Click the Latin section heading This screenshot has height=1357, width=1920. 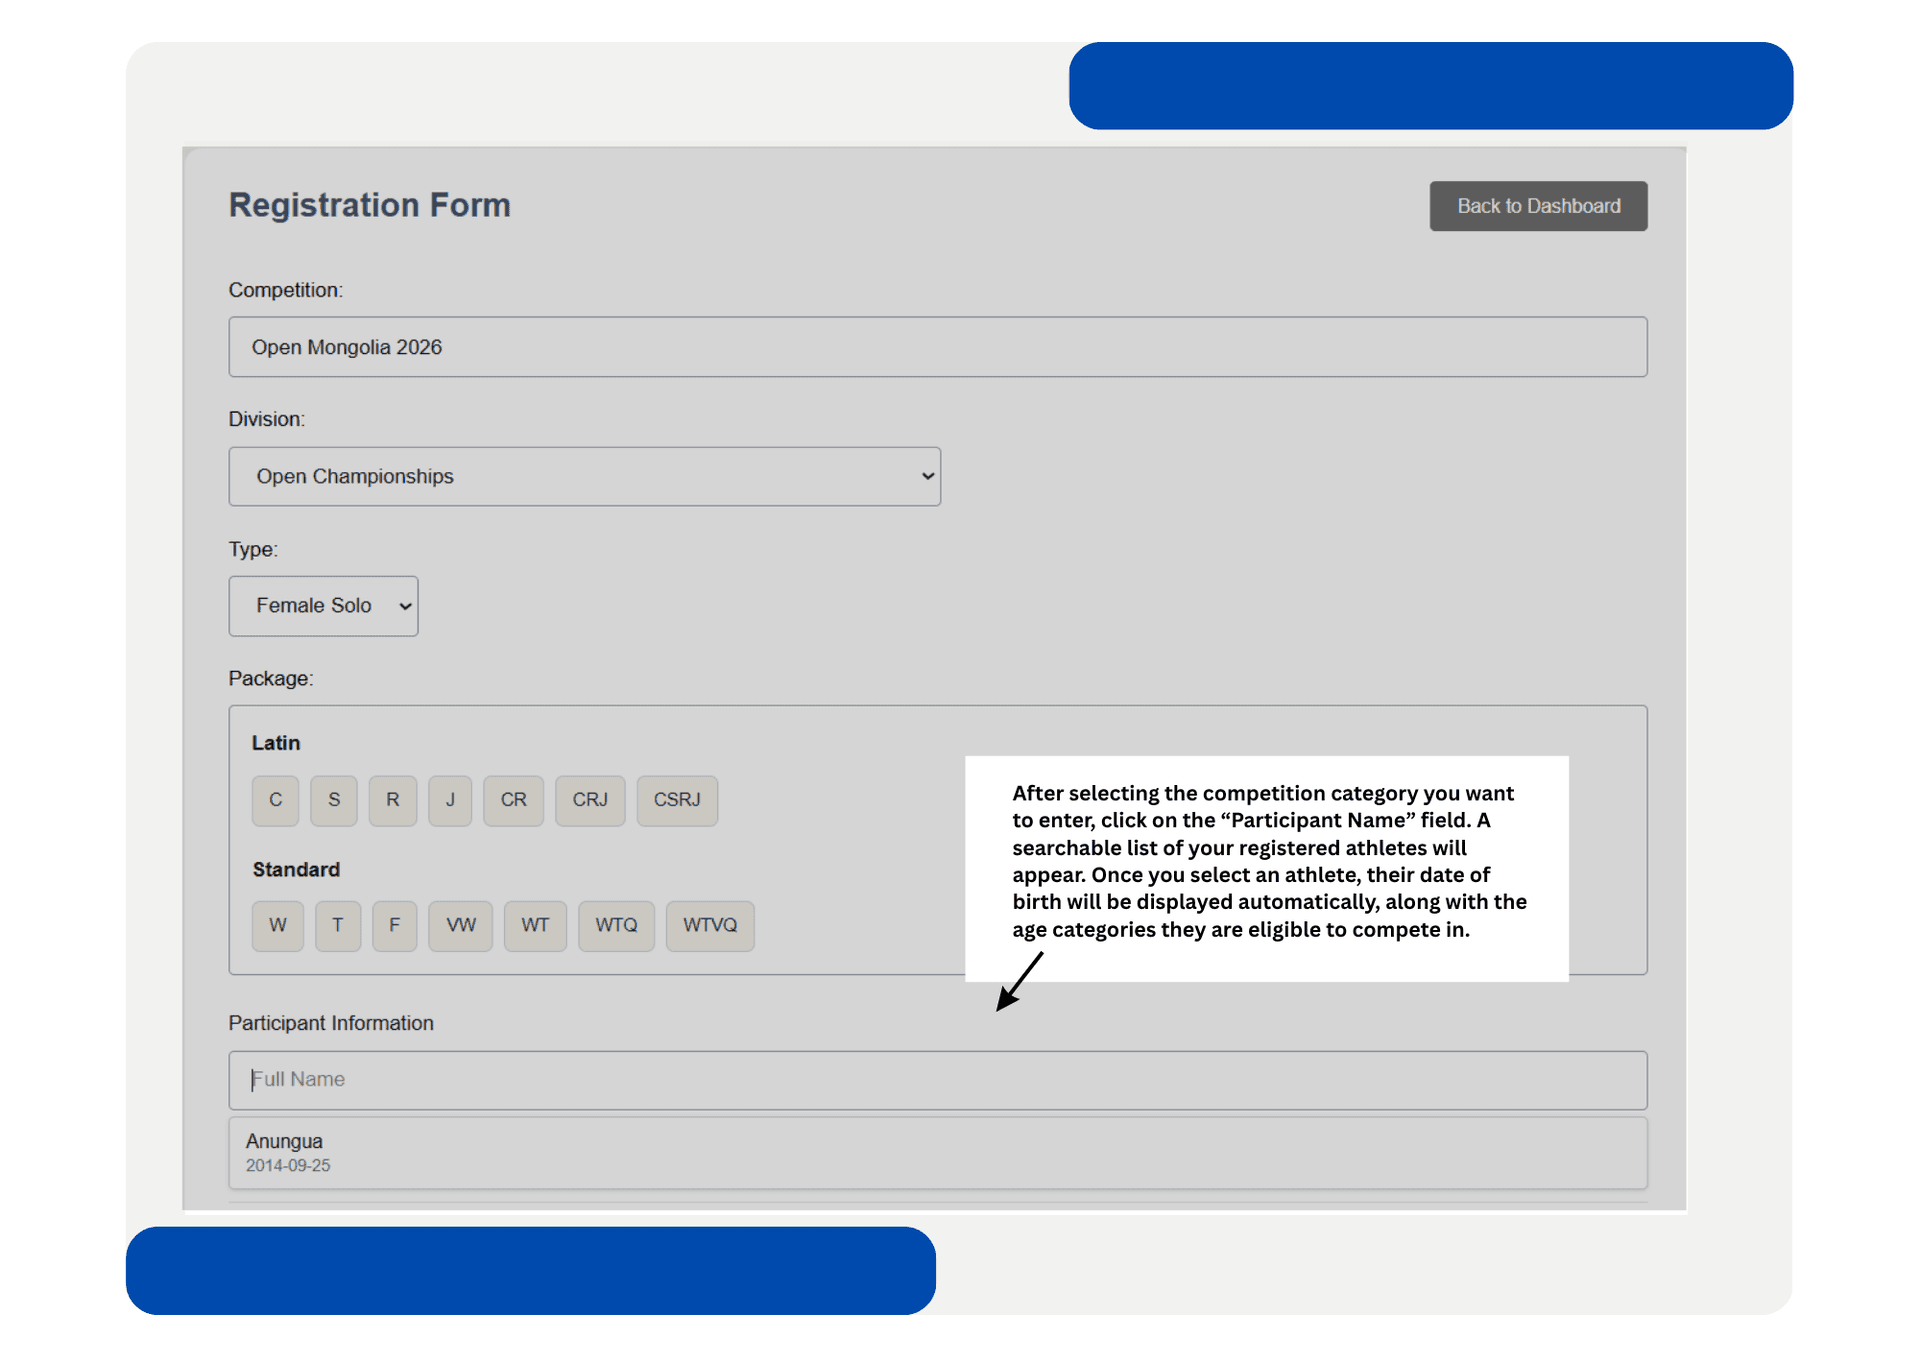[276, 743]
